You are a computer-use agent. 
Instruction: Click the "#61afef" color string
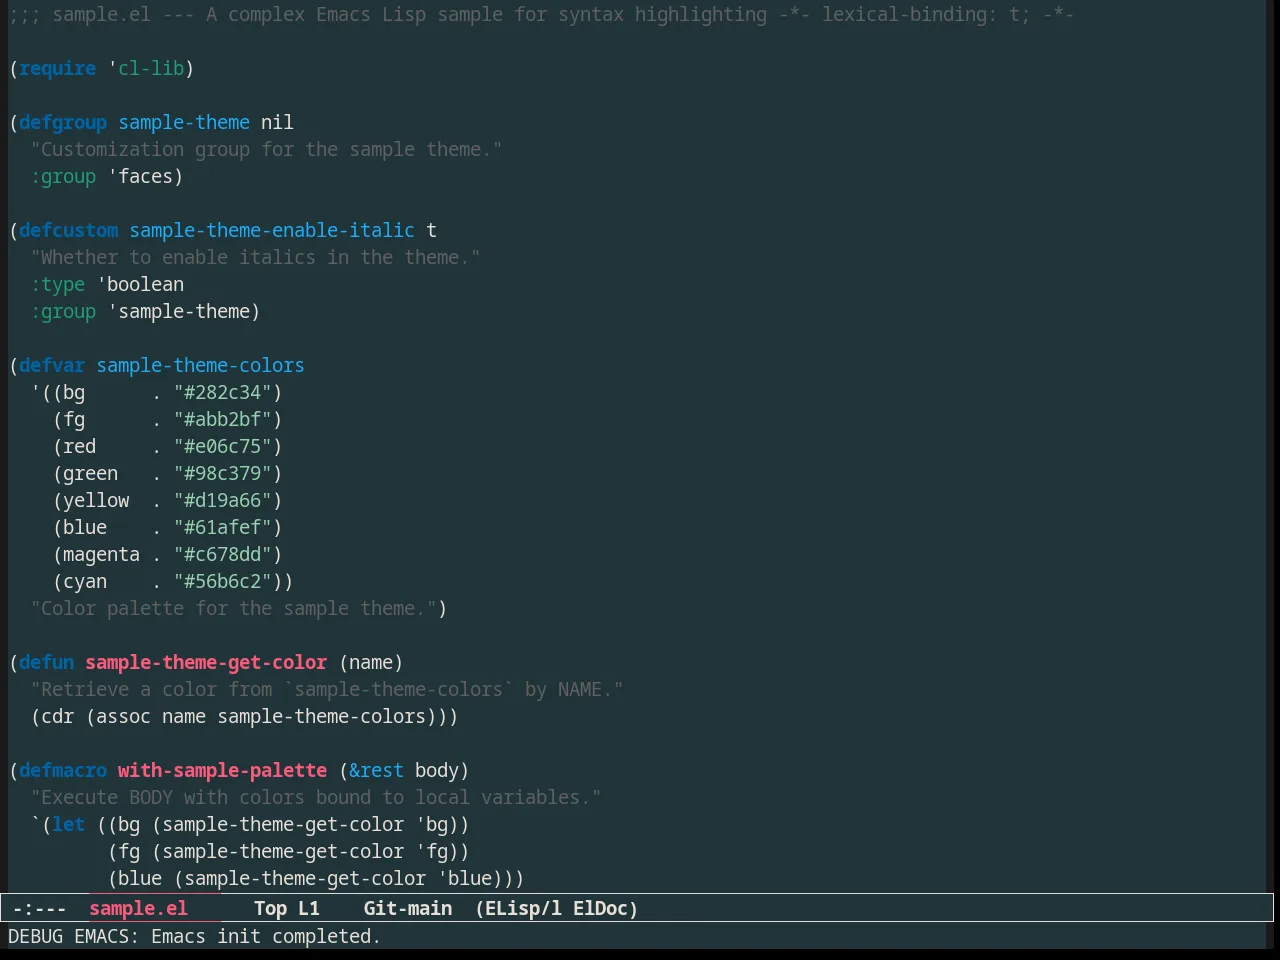pos(223,527)
